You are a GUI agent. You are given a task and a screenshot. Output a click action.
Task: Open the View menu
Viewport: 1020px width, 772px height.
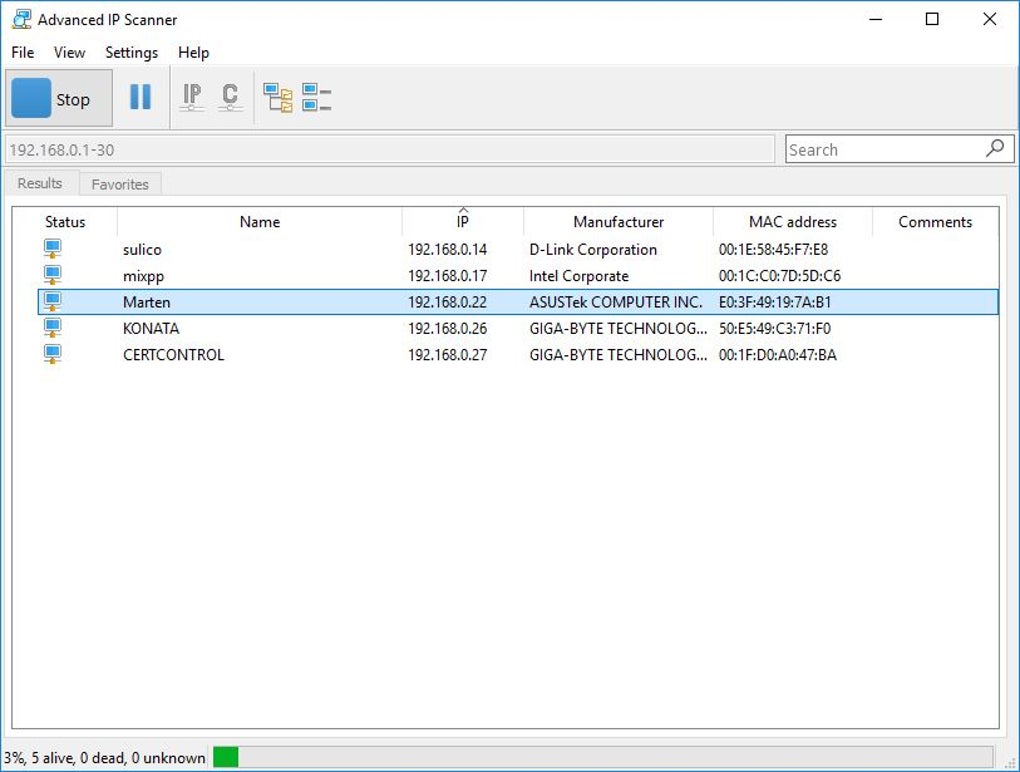[70, 53]
